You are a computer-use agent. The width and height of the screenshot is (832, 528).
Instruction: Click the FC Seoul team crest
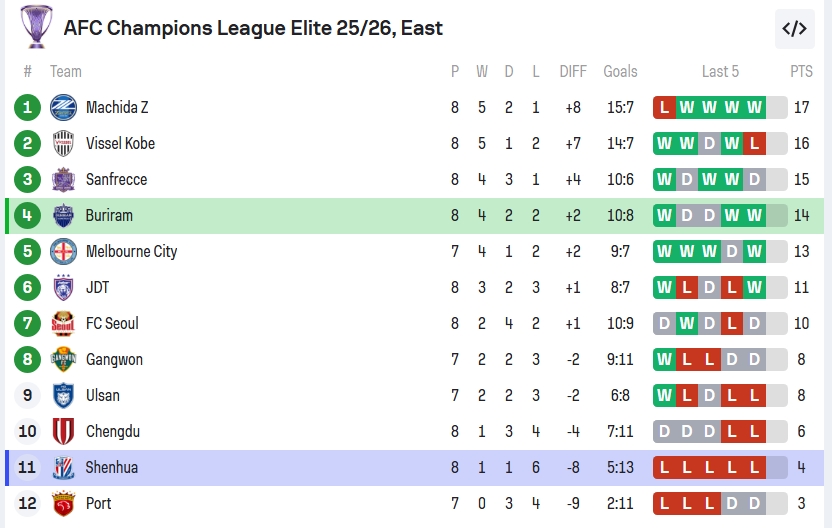(63, 323)
